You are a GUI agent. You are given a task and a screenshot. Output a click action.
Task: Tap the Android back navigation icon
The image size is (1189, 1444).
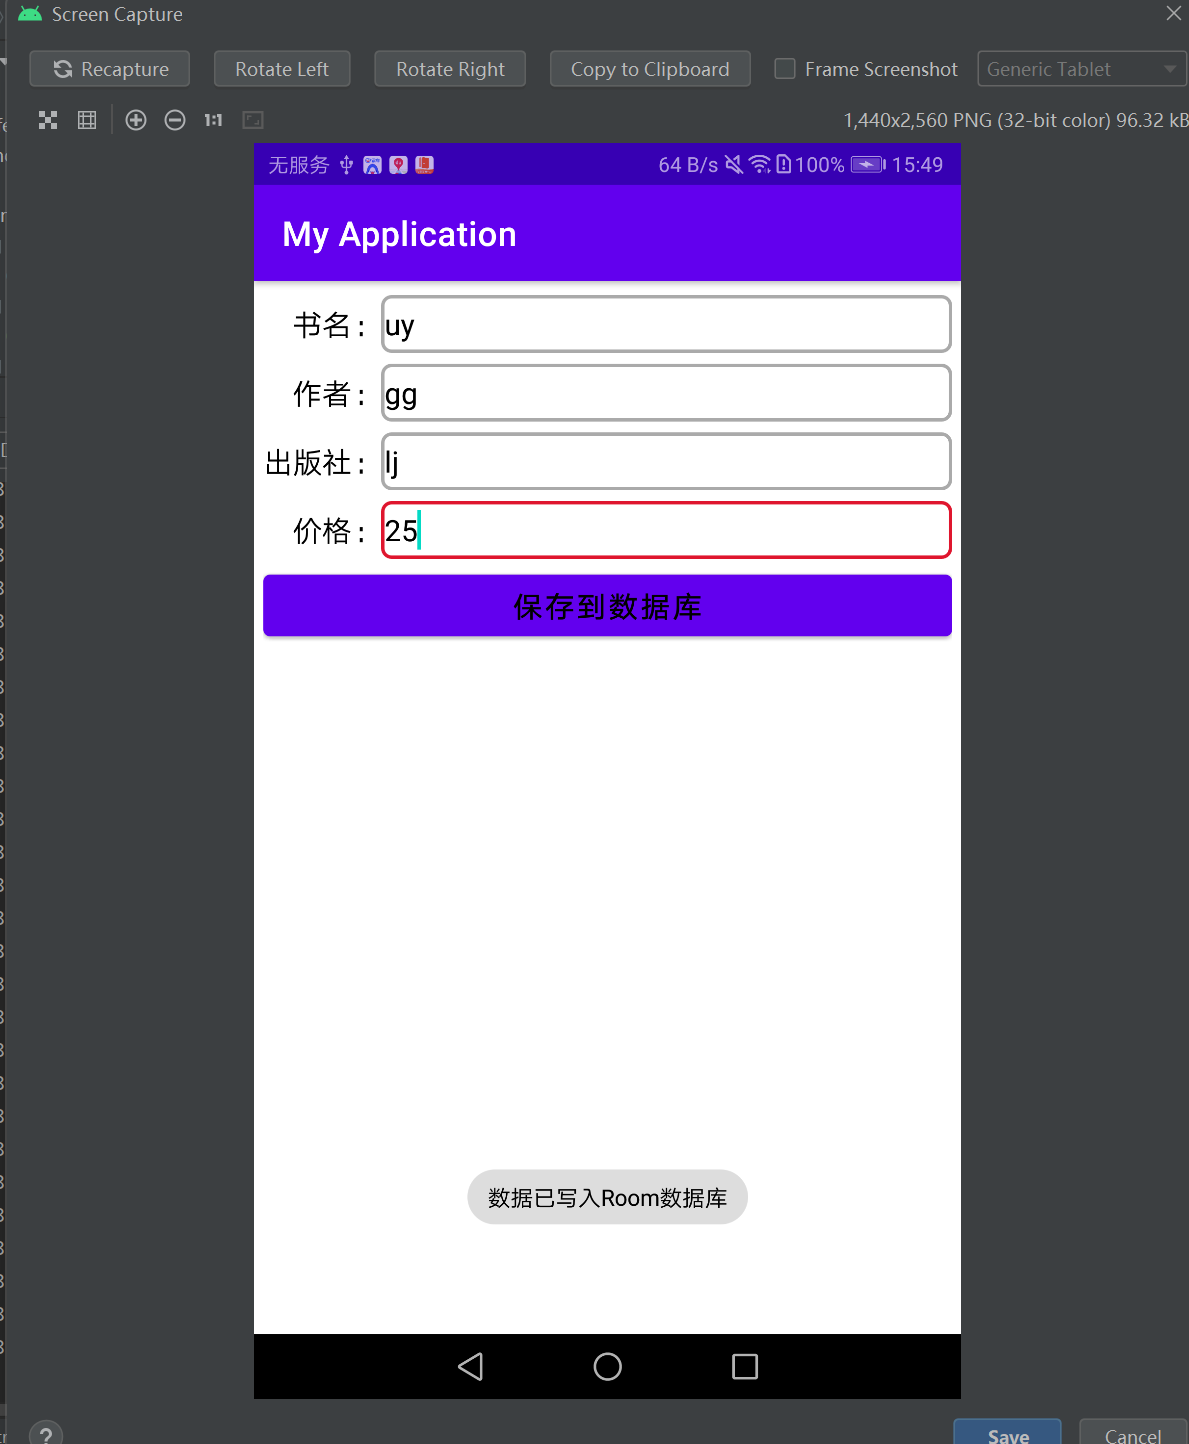470,1366
